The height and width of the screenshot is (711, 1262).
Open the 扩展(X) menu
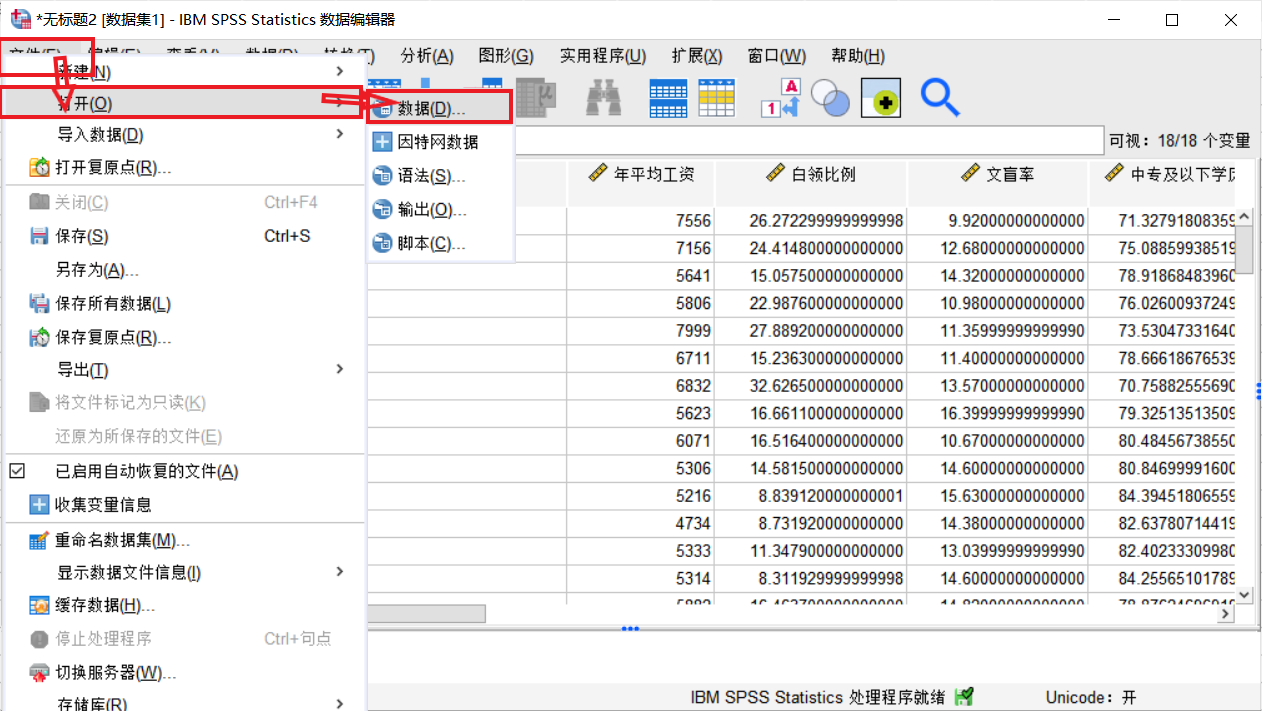tap(697, 56)
